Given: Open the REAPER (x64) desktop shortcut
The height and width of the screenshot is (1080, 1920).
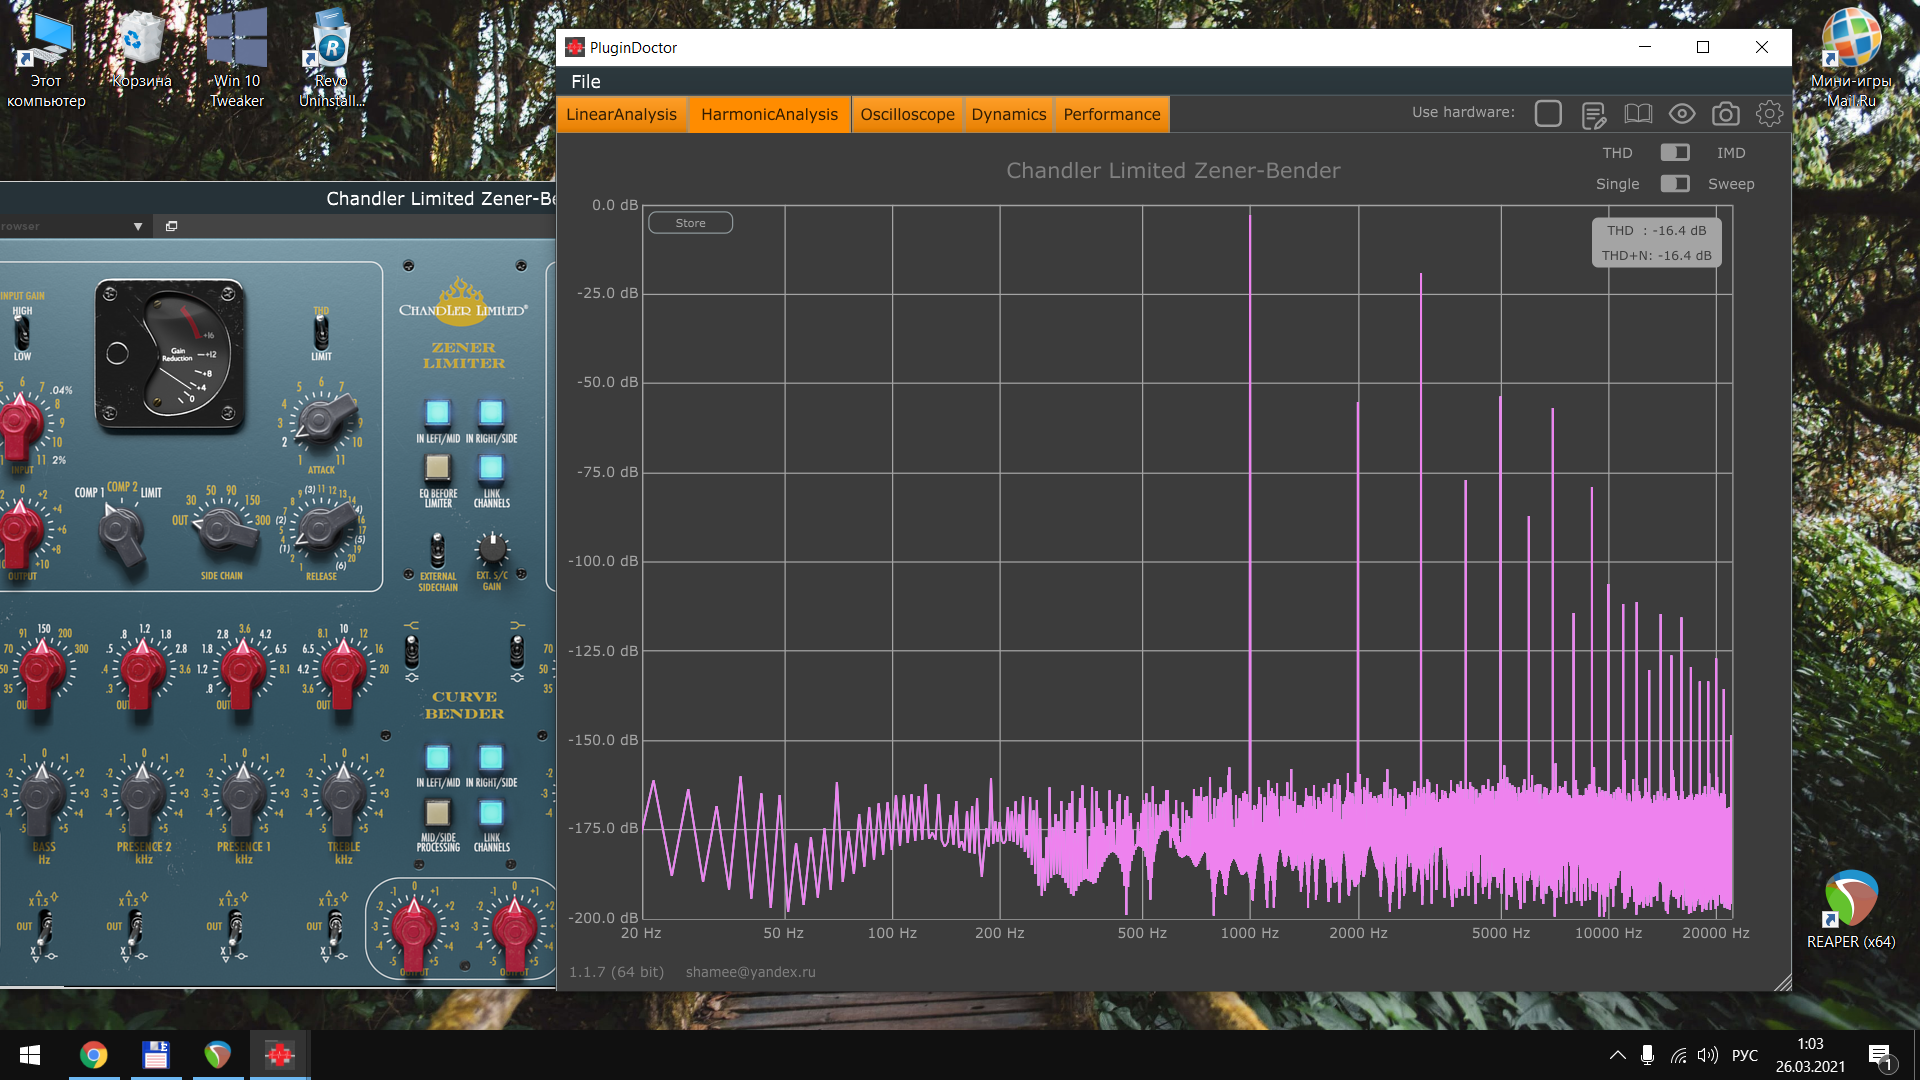Looking at the screenshot, I should click(1850, 908).
